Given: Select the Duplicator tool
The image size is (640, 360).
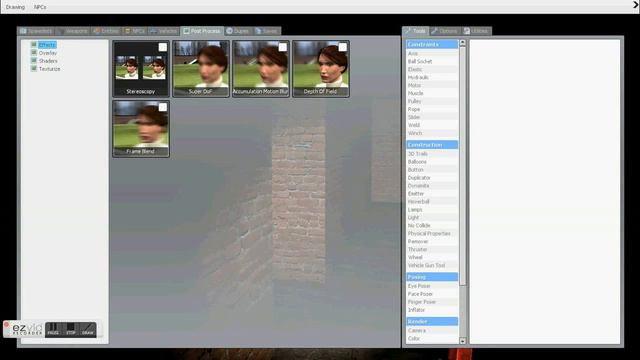Looking at the screenshot, I should click(432, 178).
